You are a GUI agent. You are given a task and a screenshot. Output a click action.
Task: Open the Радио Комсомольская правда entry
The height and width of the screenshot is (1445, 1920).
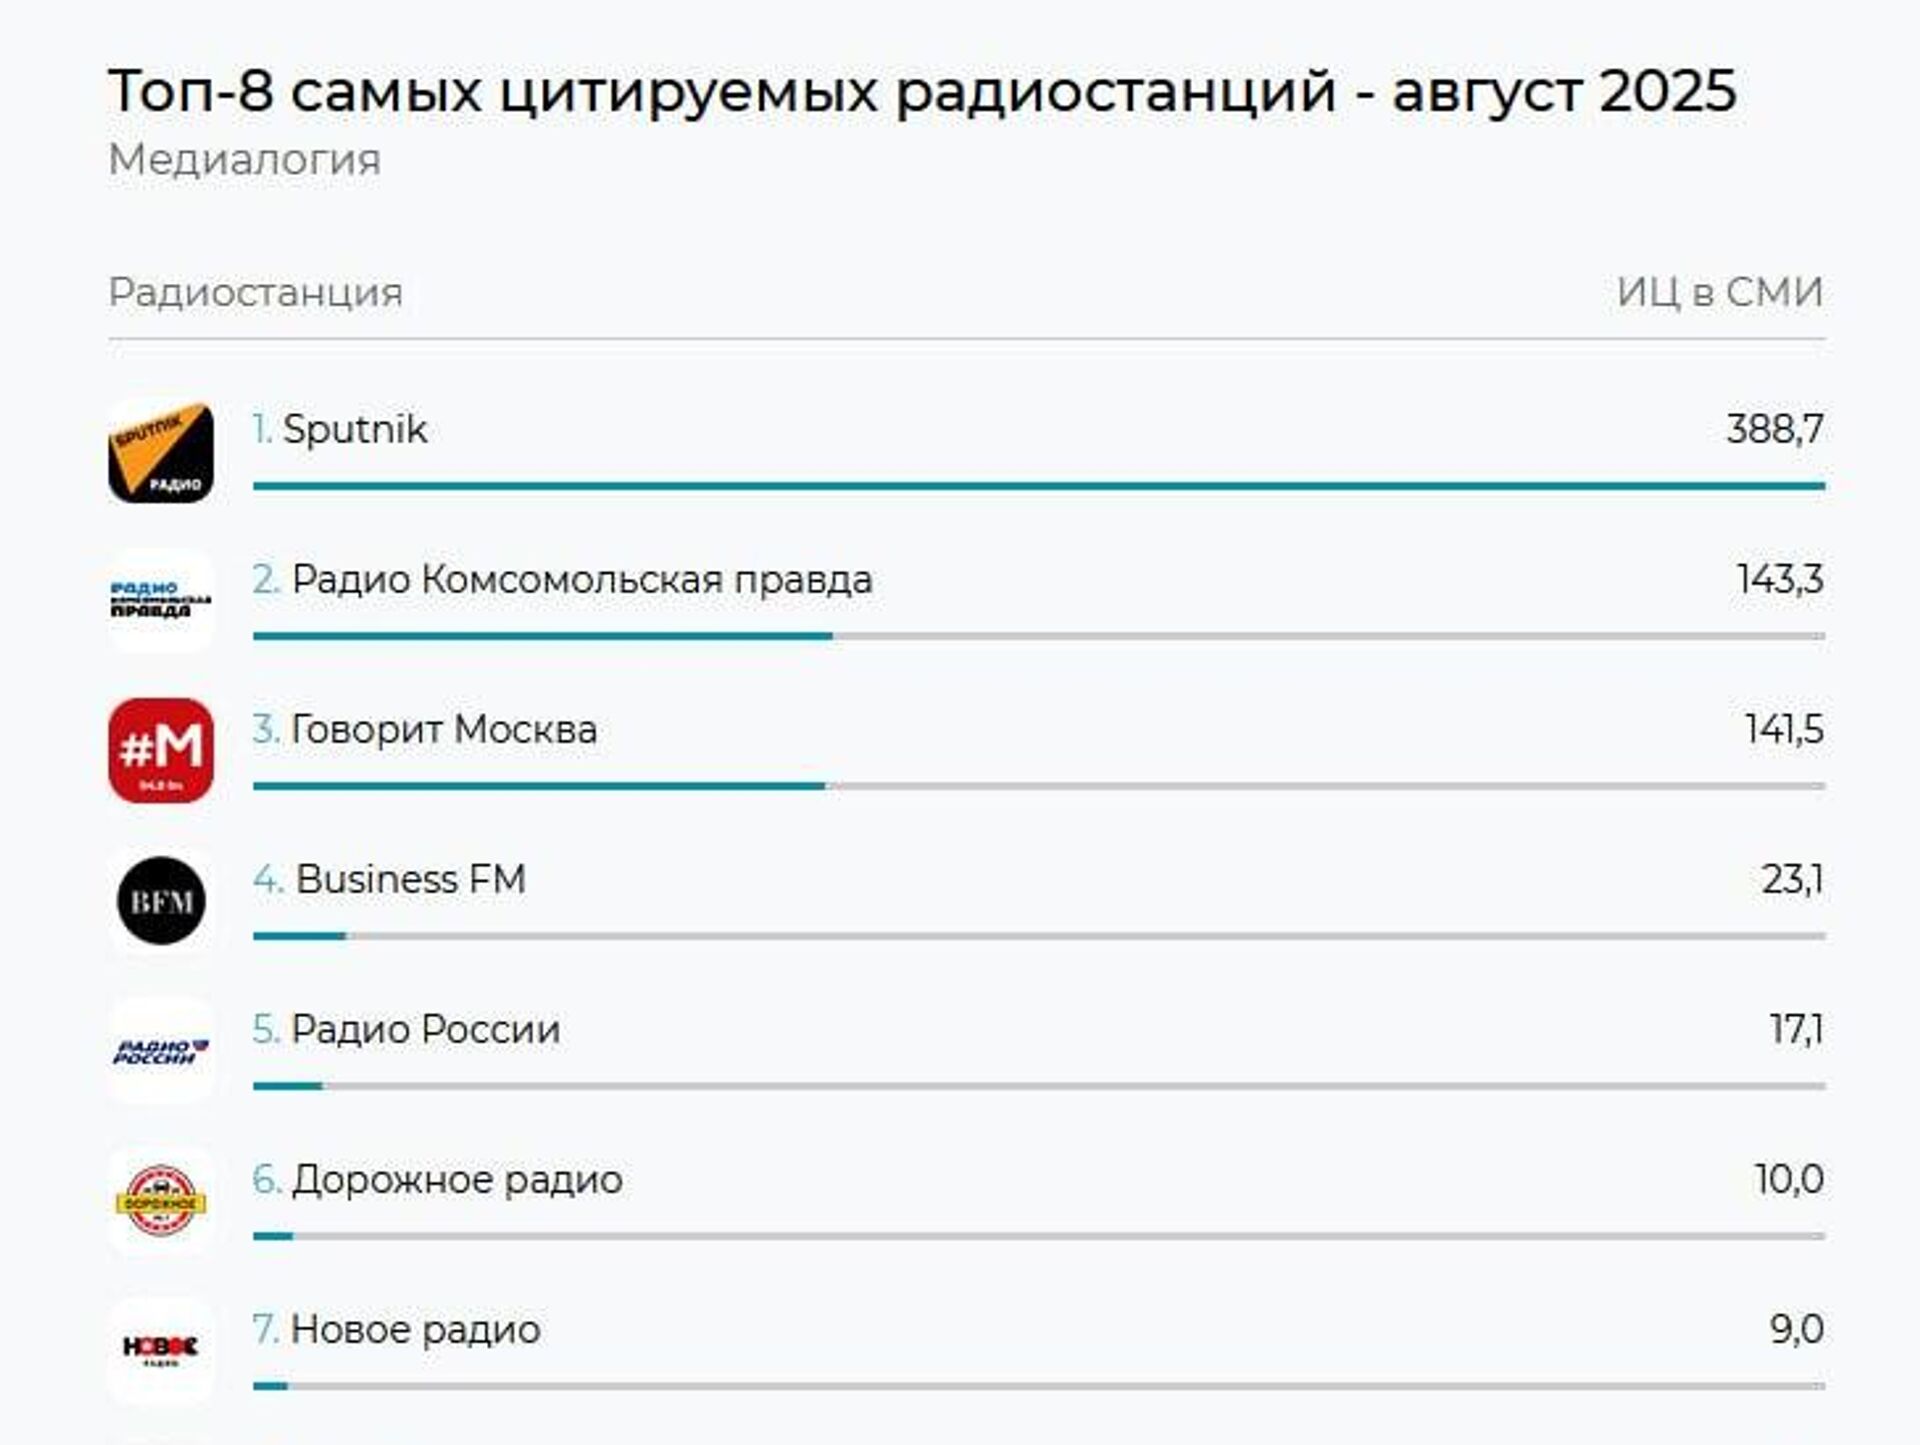click(x=581, y=580)
